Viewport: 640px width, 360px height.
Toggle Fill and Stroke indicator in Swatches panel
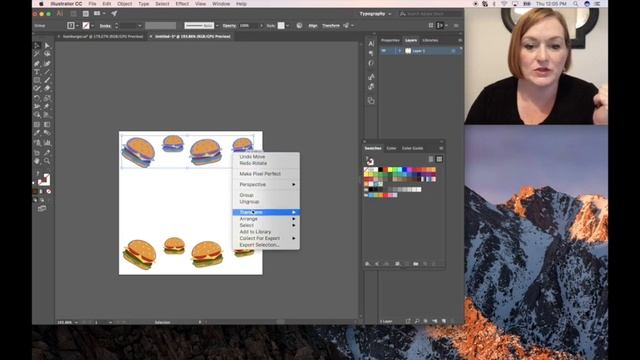pos(370,161)
